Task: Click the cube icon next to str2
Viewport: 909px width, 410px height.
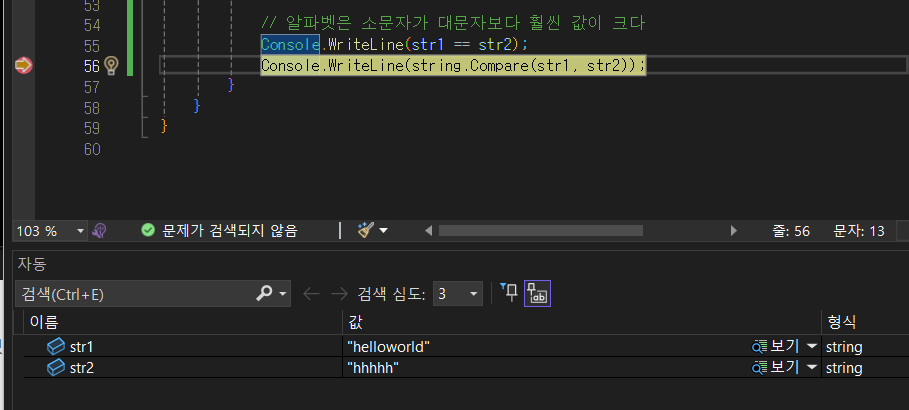Action: 56,368
